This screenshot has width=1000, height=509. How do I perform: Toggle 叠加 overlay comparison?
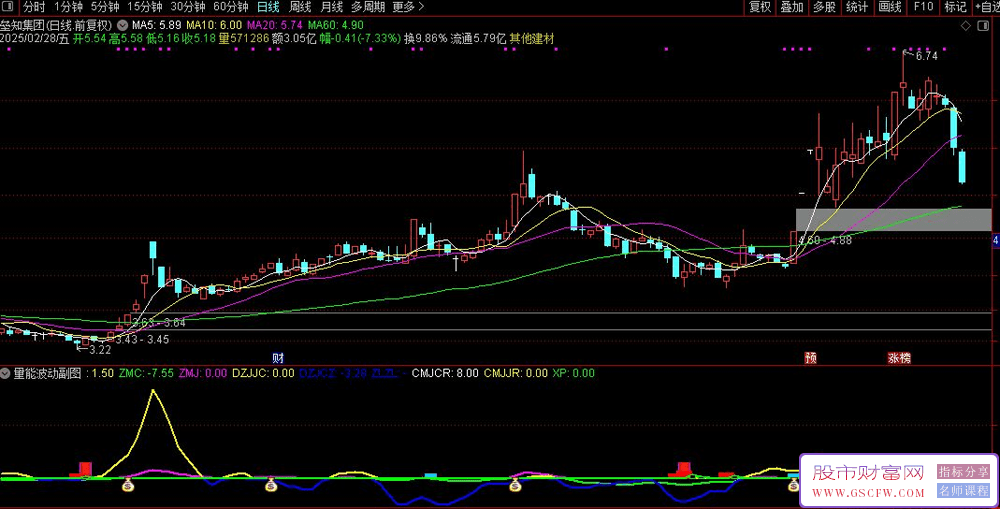[792, 7]
